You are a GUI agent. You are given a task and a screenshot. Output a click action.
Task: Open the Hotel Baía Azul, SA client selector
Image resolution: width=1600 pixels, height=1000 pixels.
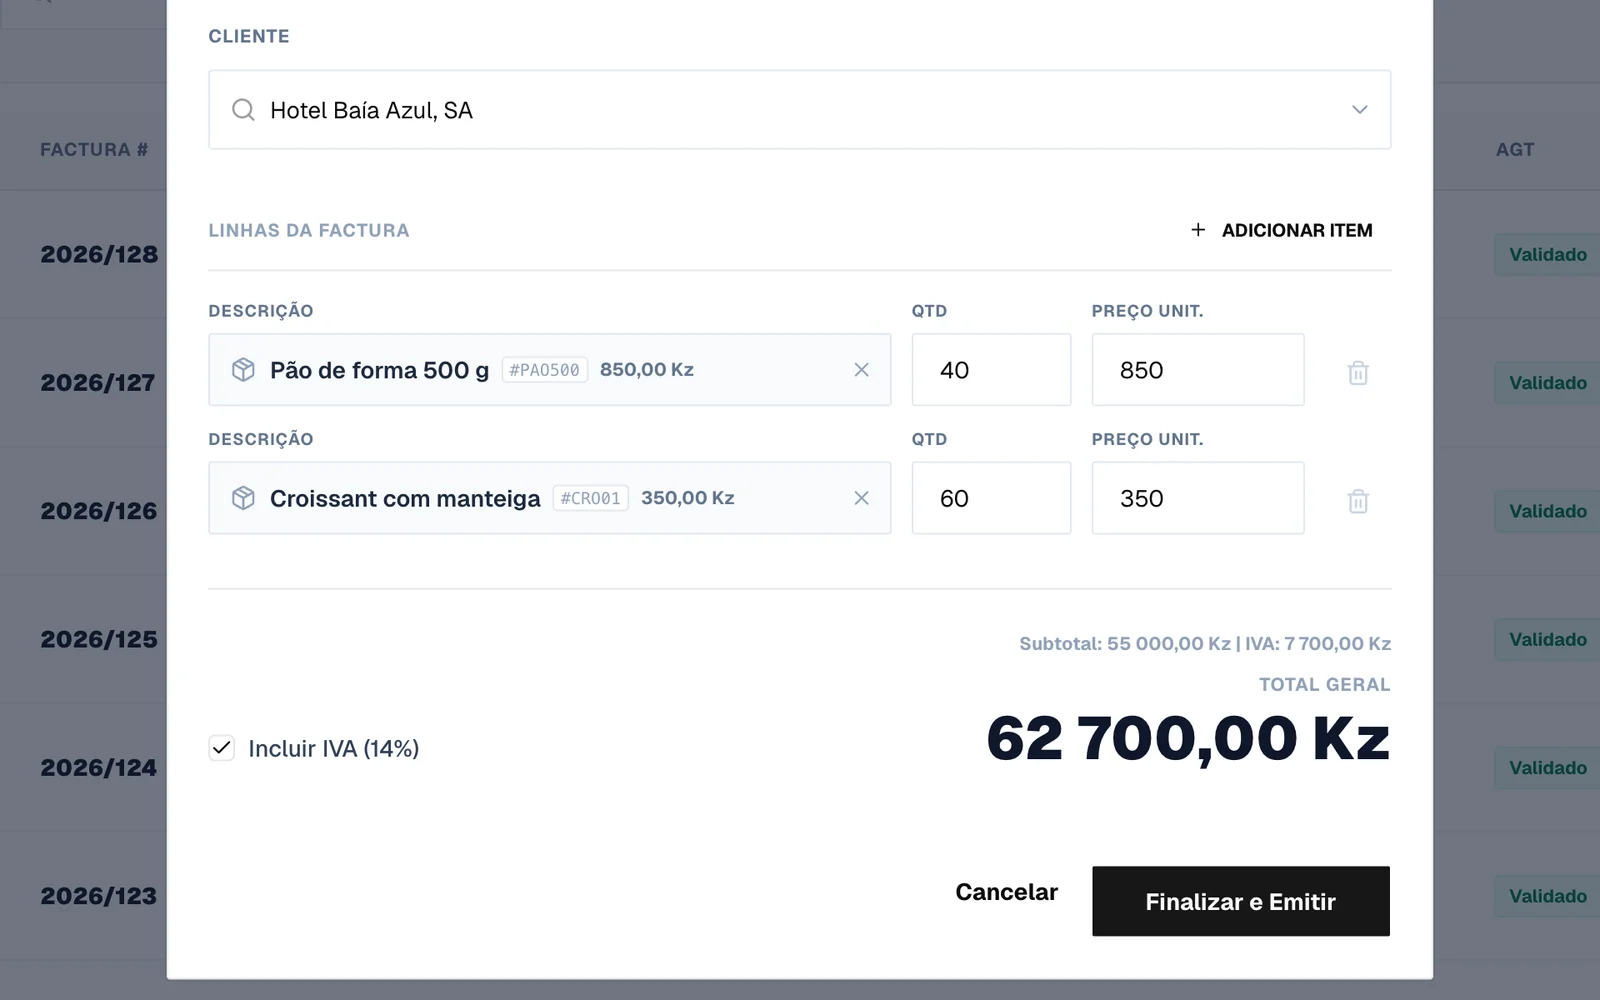click(799, 110)
